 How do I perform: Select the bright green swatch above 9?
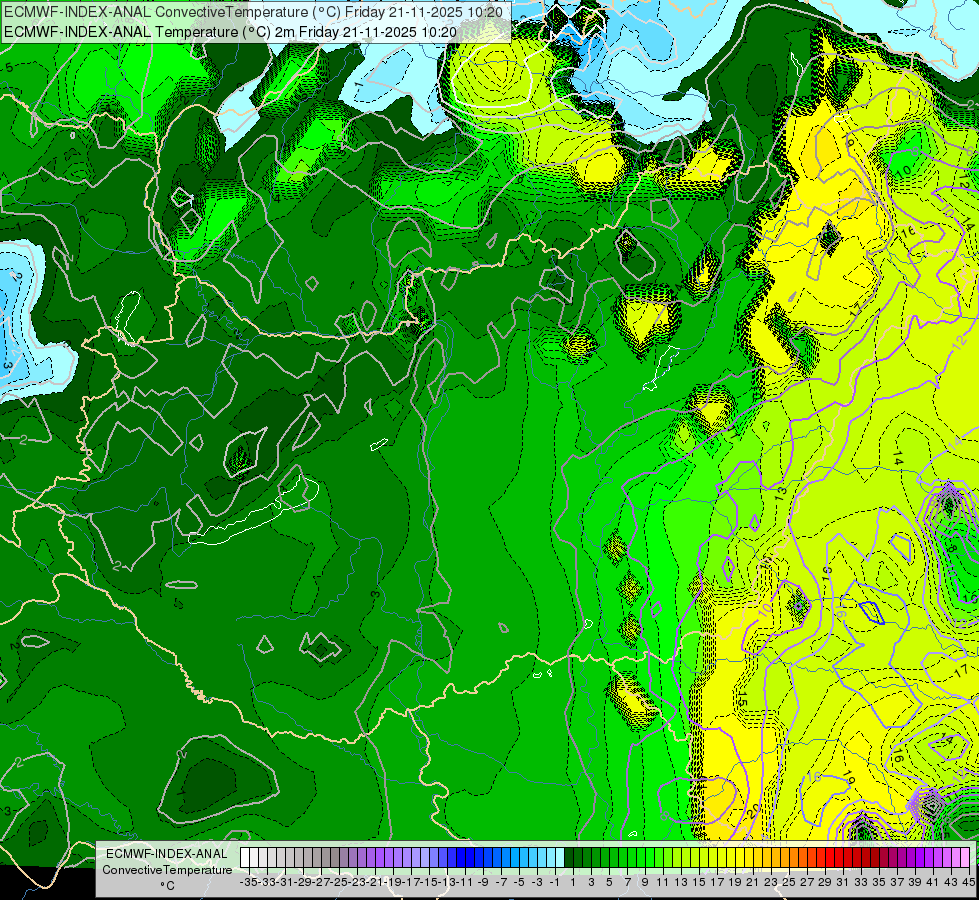pos(641,858)
